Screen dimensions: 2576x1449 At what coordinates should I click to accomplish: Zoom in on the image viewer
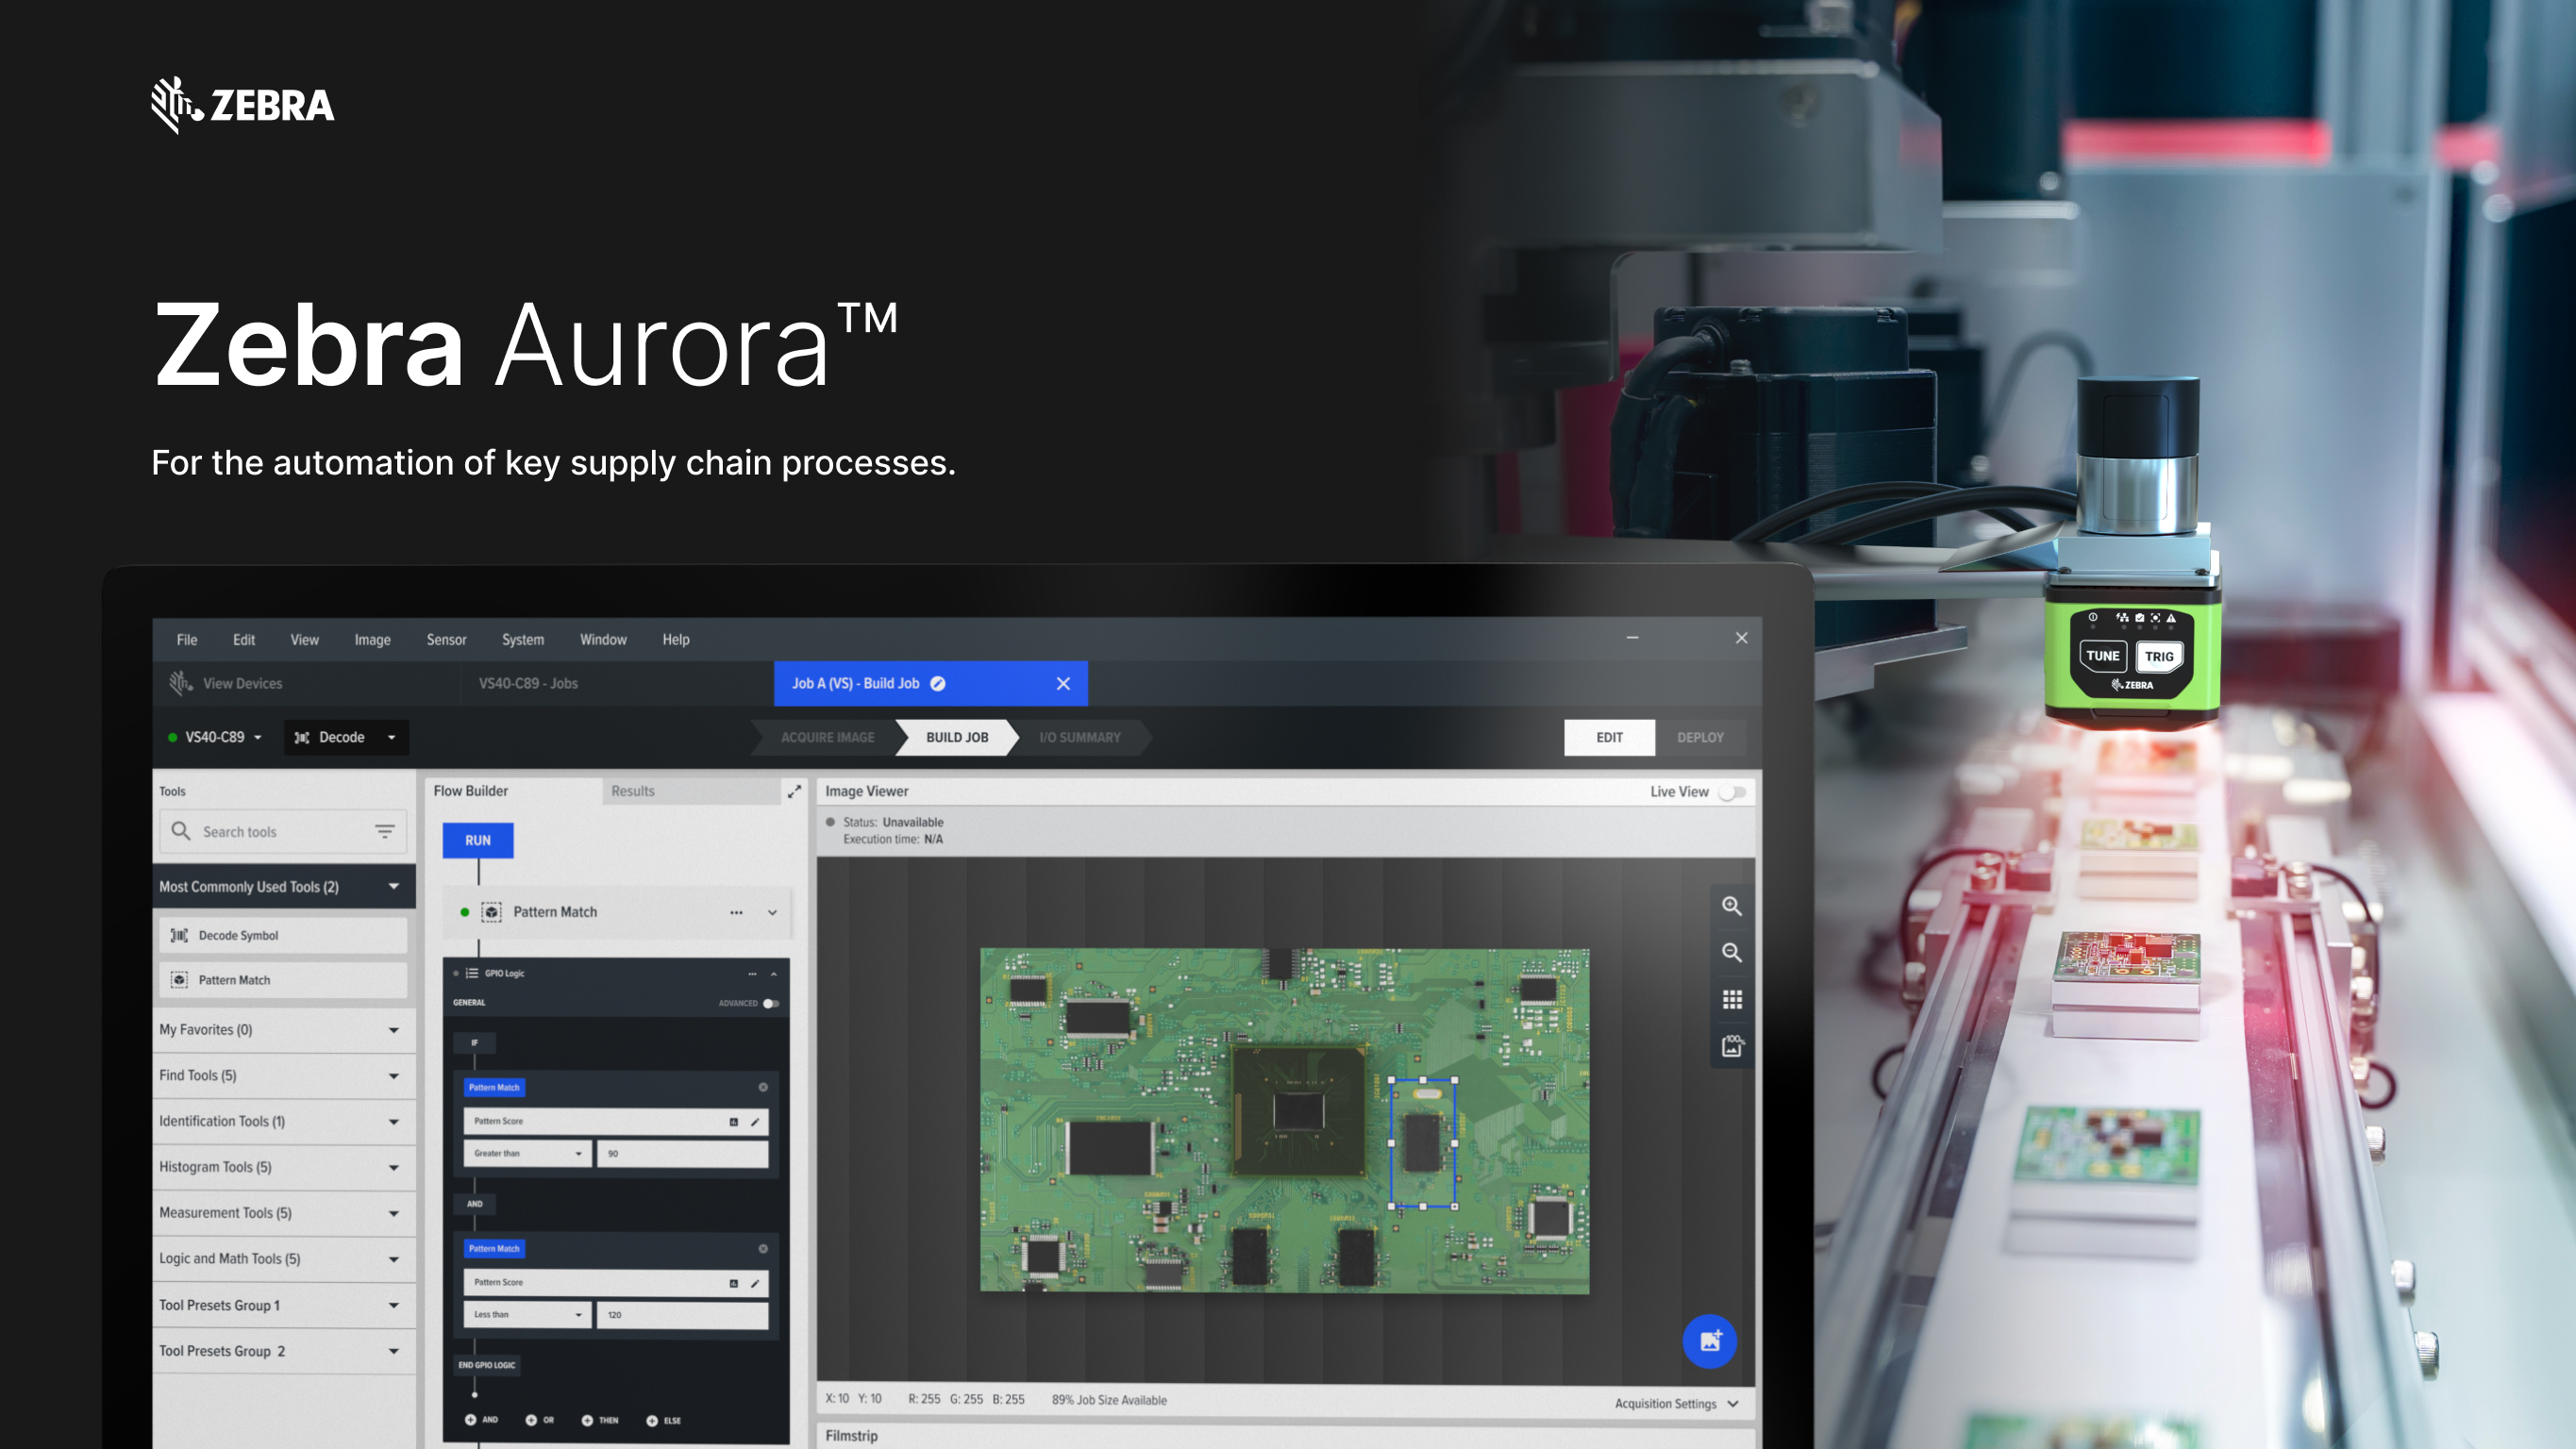point(1732,906)
